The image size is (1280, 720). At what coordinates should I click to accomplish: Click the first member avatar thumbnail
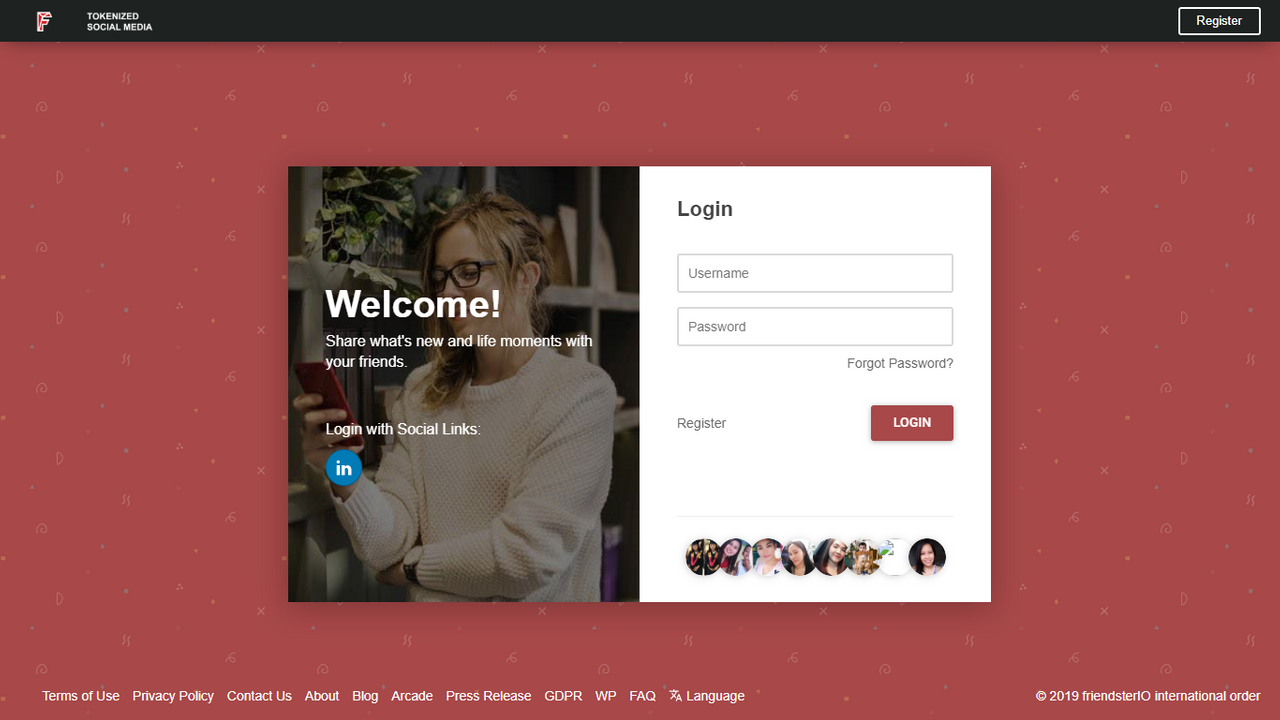pos(704,557)
